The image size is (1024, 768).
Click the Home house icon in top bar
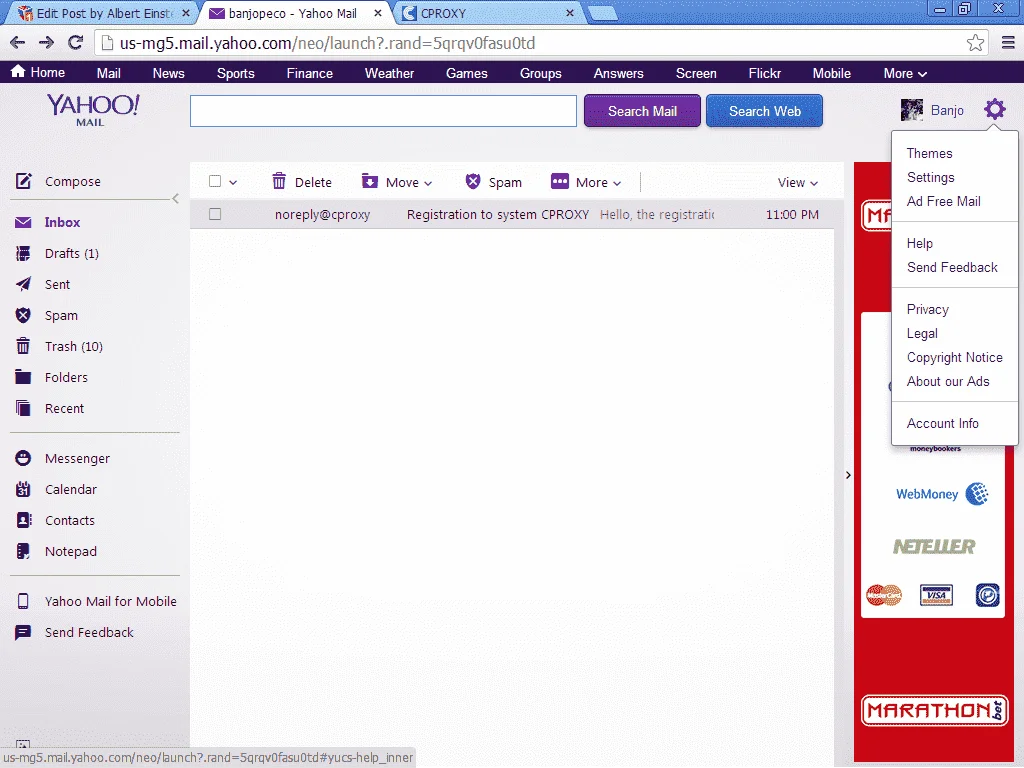pyautogui.click(x=18, y=71)
